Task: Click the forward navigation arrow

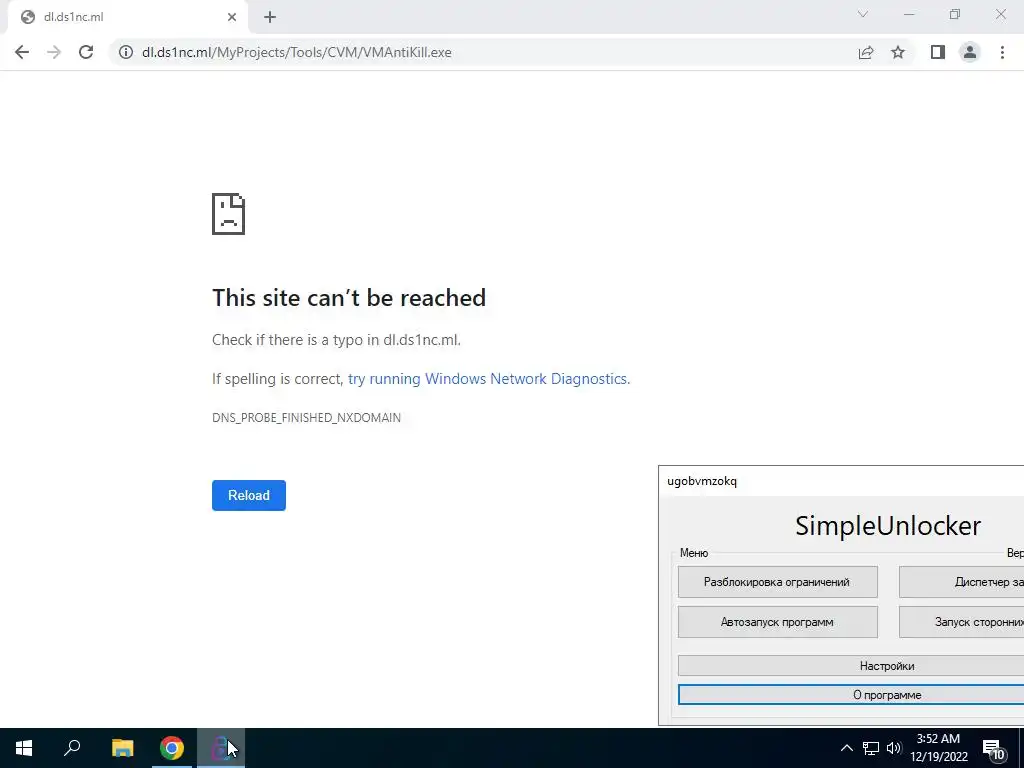Action: click(54, 52)
